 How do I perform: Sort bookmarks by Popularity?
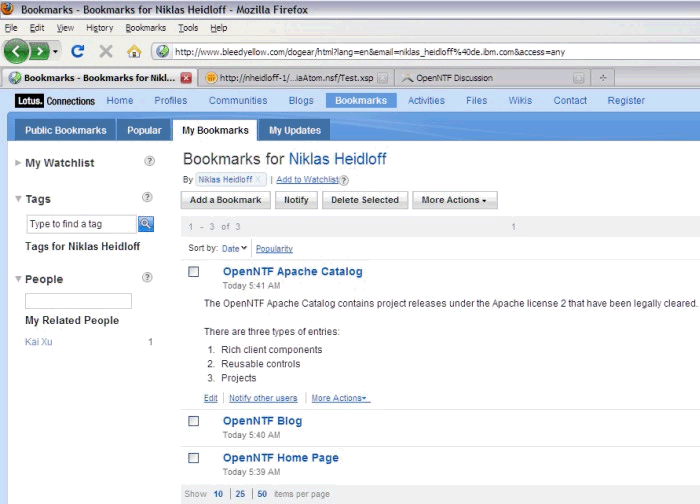pyautogui.click(x=274, y=249)
